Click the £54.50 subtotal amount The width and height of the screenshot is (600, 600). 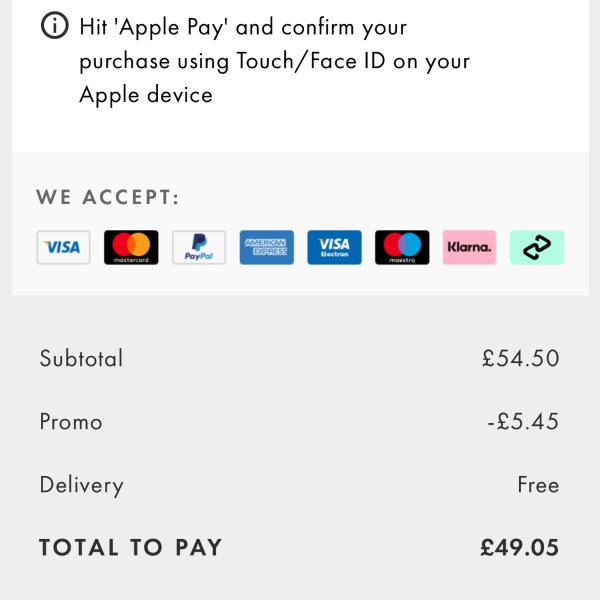point(520,358)
